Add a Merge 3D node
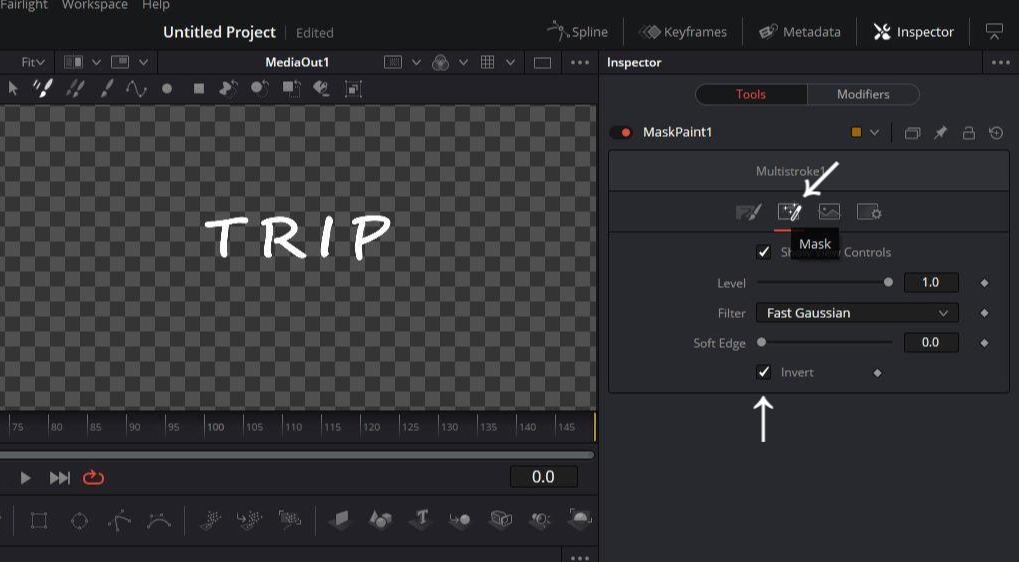Screen dimensions: 1019x562 [459, 520]
